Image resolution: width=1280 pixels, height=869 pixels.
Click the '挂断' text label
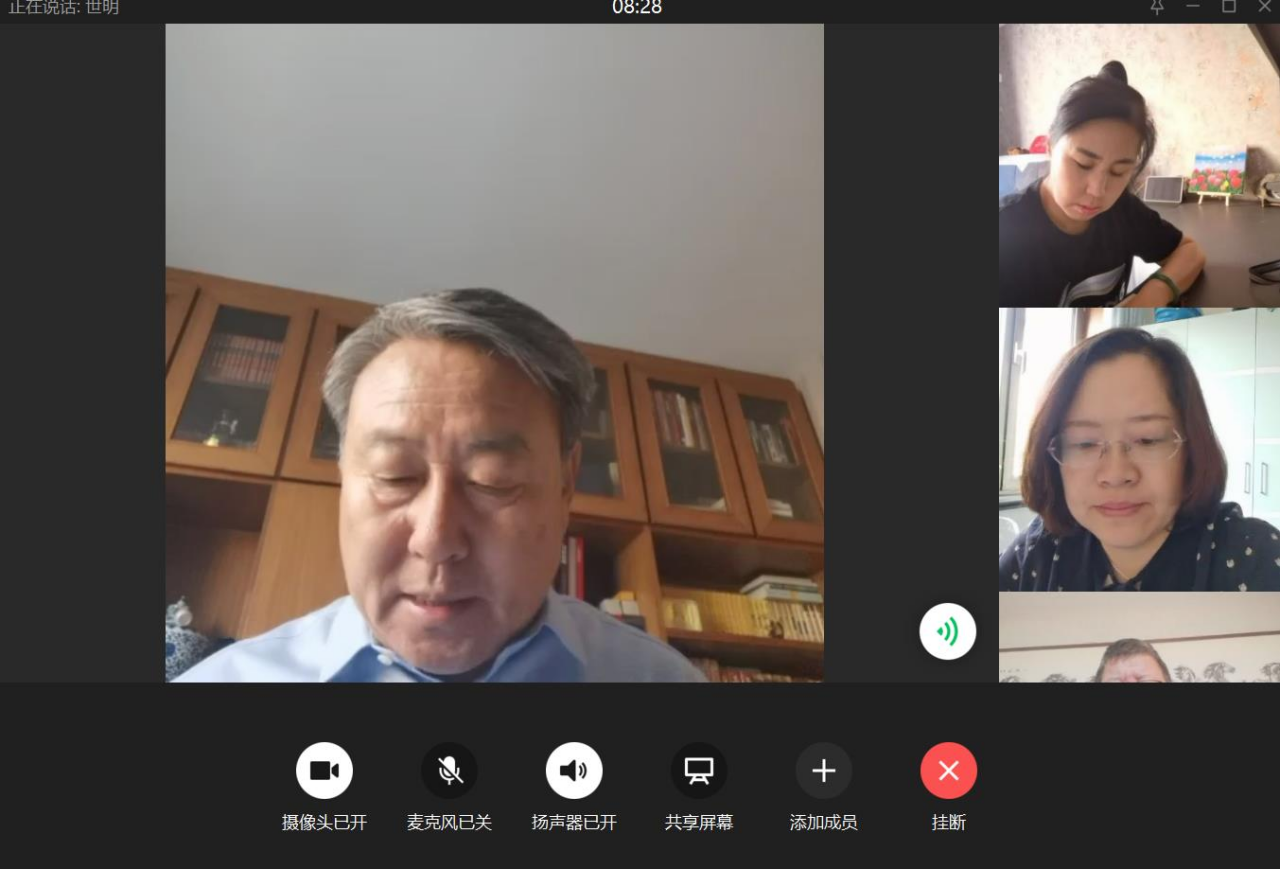(948, 823)
